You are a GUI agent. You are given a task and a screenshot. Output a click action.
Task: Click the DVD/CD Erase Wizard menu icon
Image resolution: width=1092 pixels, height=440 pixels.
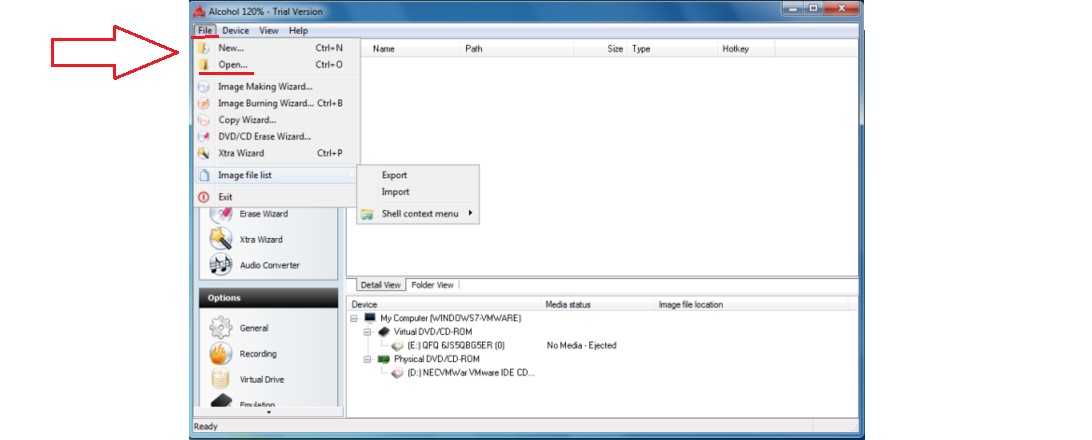coord(203,136)
